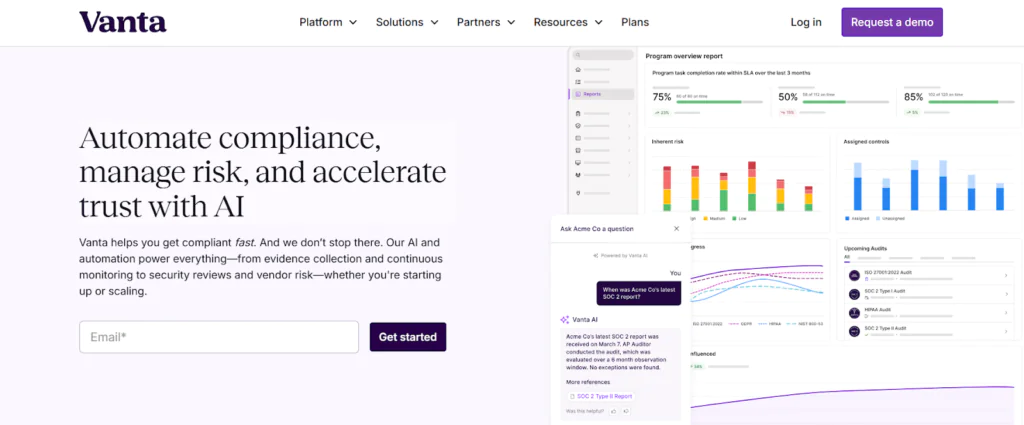Click the More references label
Screen dimensions: 1024x425
pos(588,382)
